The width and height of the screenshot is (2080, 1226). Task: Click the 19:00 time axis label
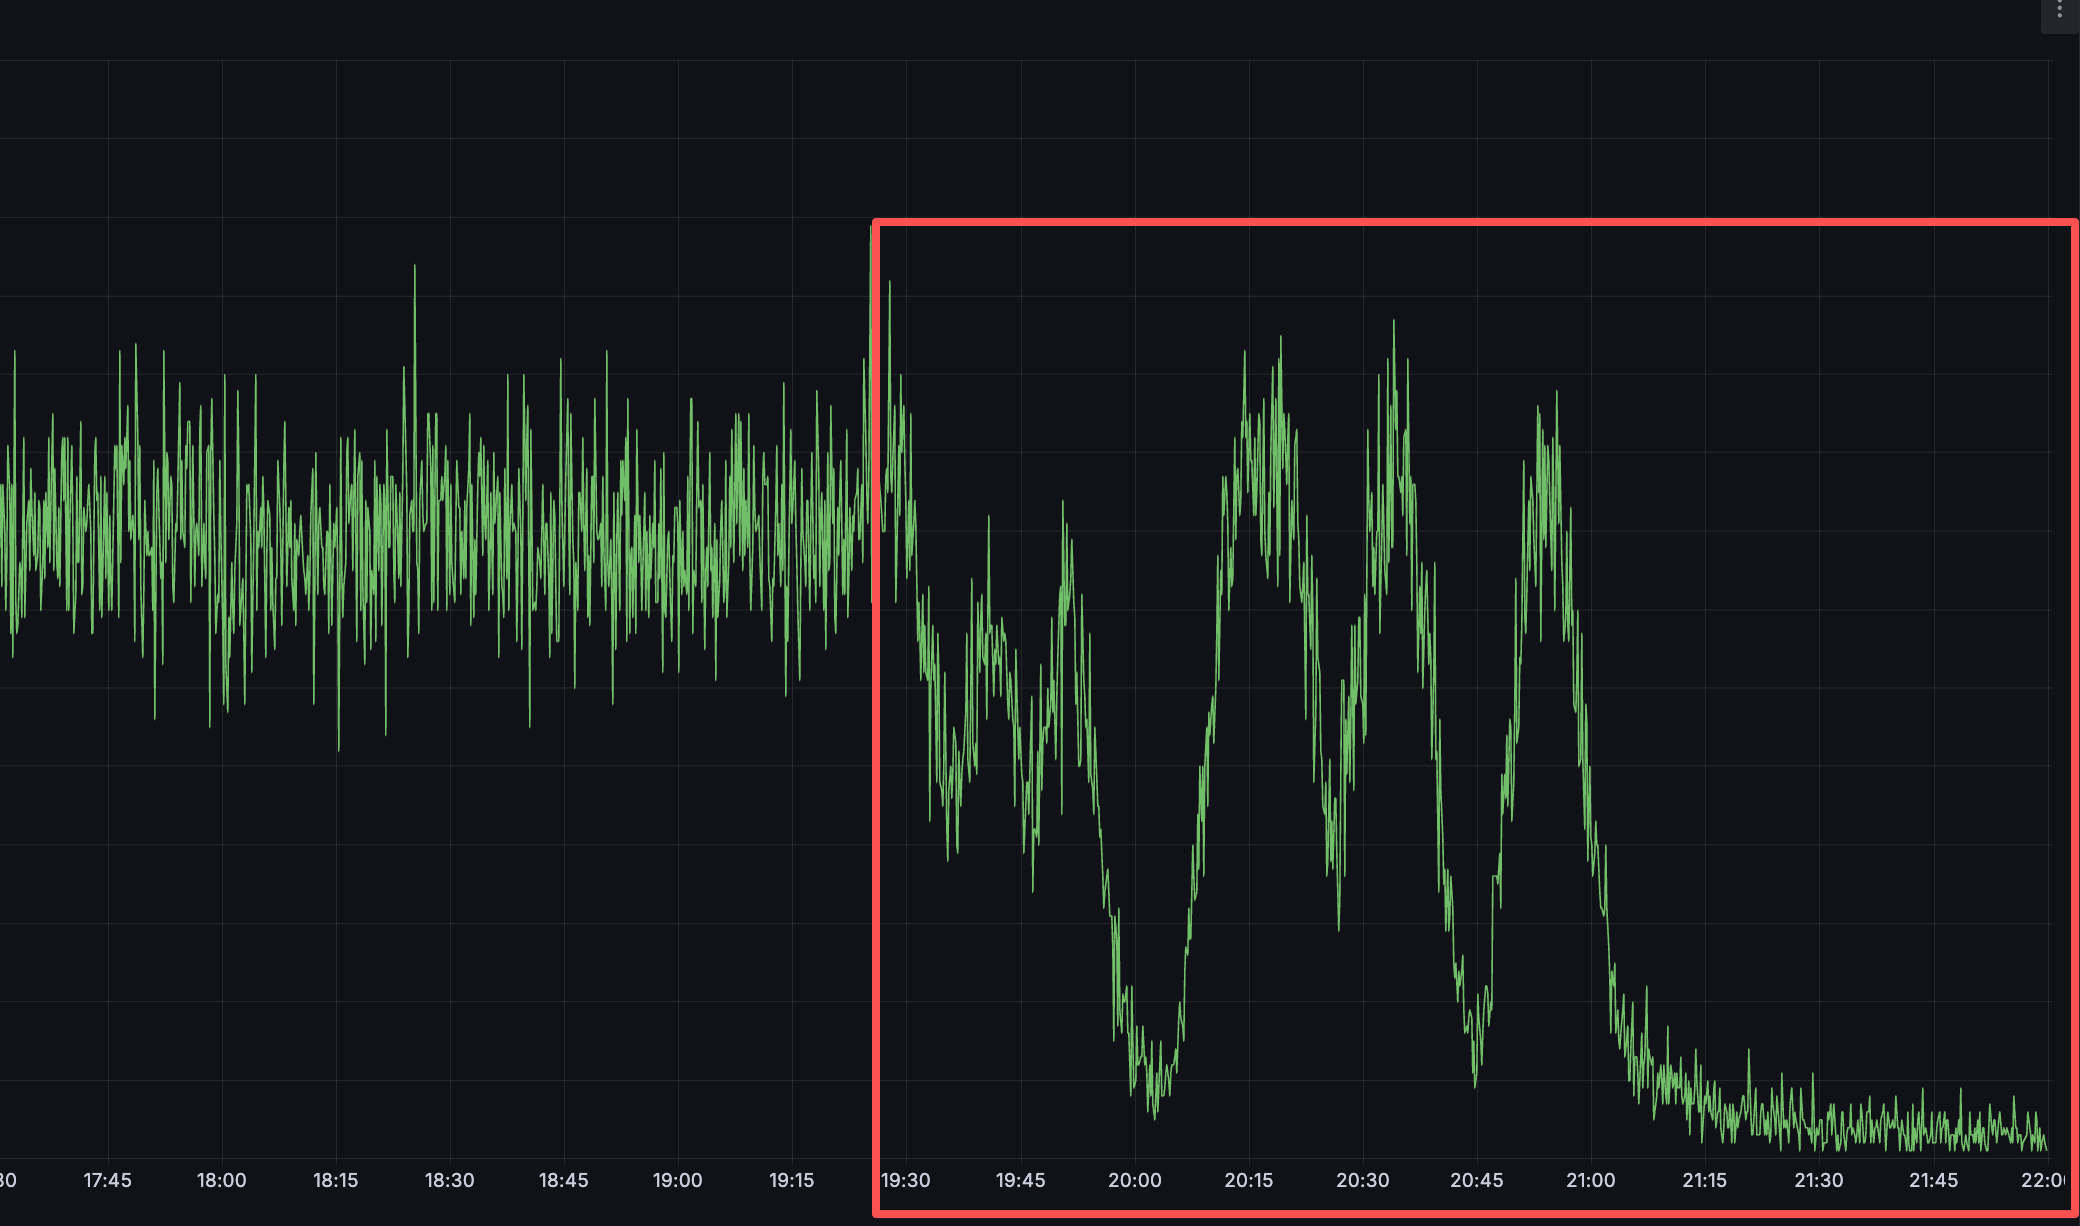(x=677, y=1180)
